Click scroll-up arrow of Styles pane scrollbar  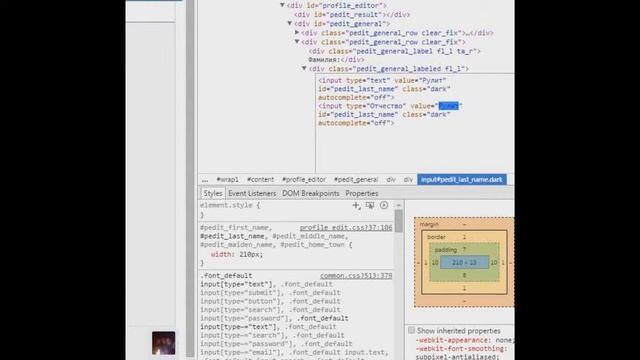pyautogui.click(x=399, y=205)
